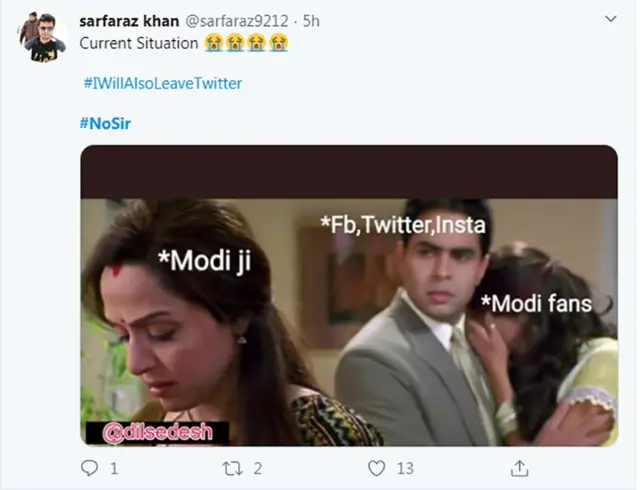Click the "Current Situation" tweet text
The height and width of the screenshot is (490, 640).
[x=138, y=44]
